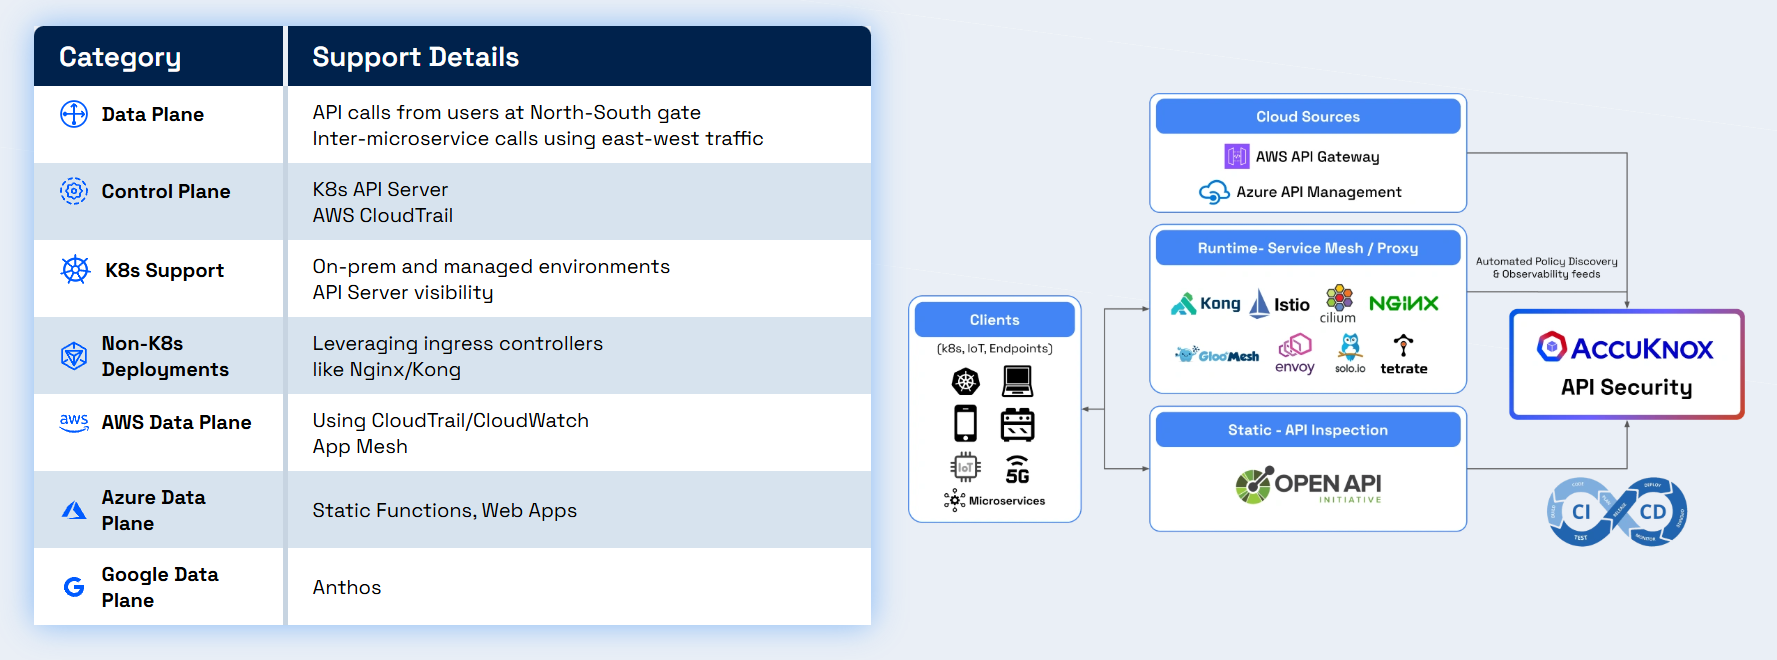Click the cilium logo
Viewport: 1777px width, 660px height.
click(x=1338, y=304)
